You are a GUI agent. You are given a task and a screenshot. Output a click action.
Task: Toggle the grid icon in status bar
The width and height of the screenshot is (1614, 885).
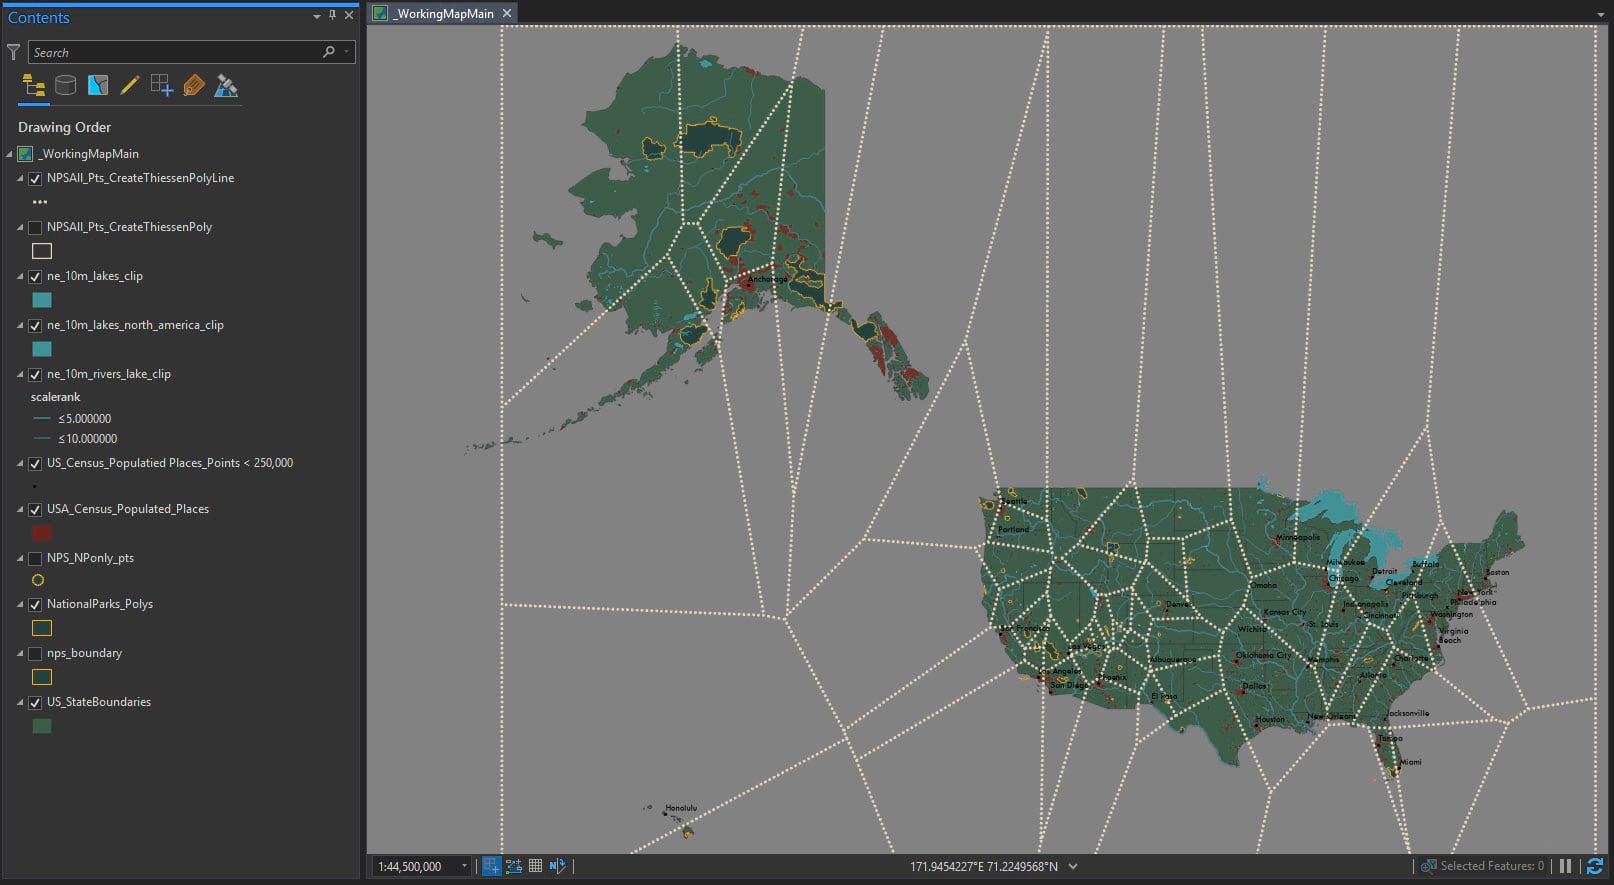(535, 866)
